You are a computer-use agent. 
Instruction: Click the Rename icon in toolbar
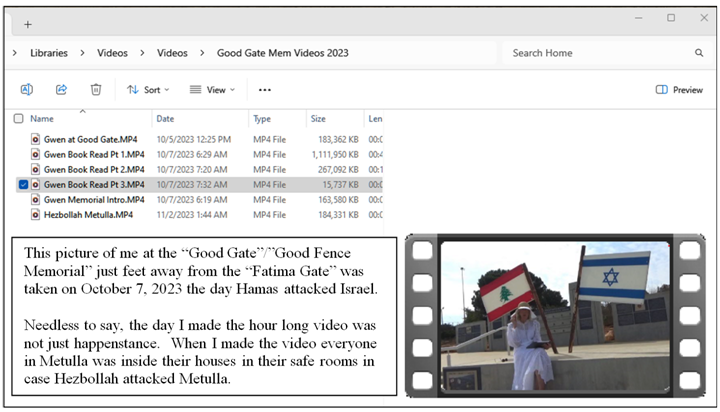pyautogui.click(x=27, y=89)
